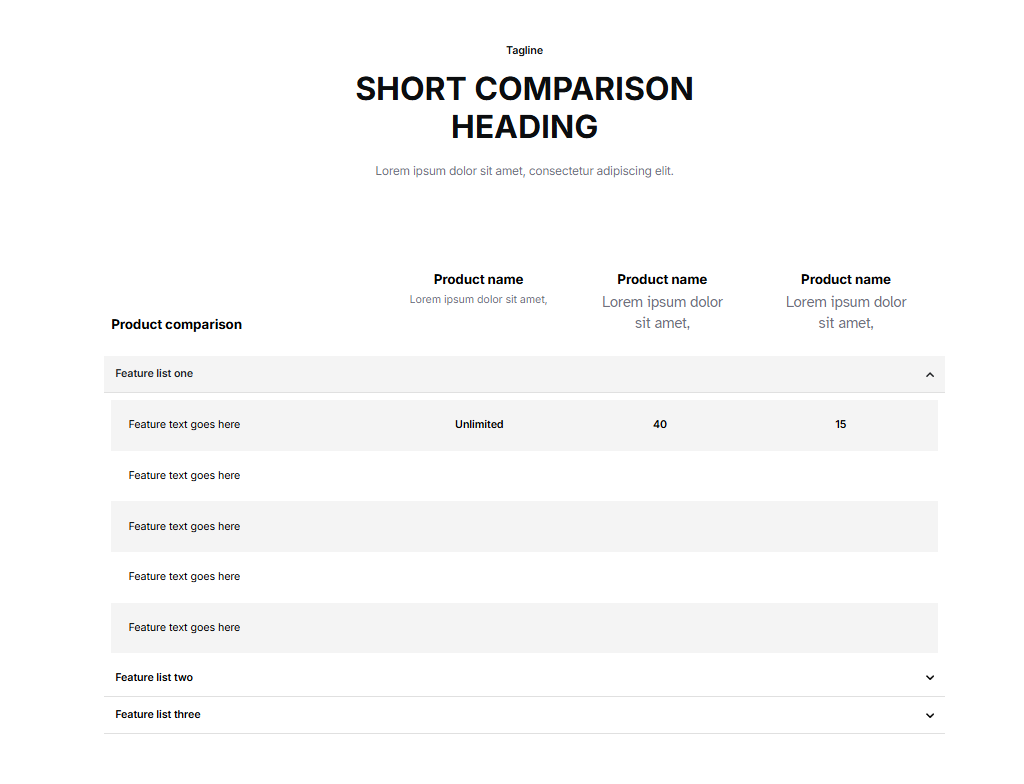Click the "Product comparison" column label
Screen dimensions: 1024x784
pyautogui.click(x=176, y=325)
